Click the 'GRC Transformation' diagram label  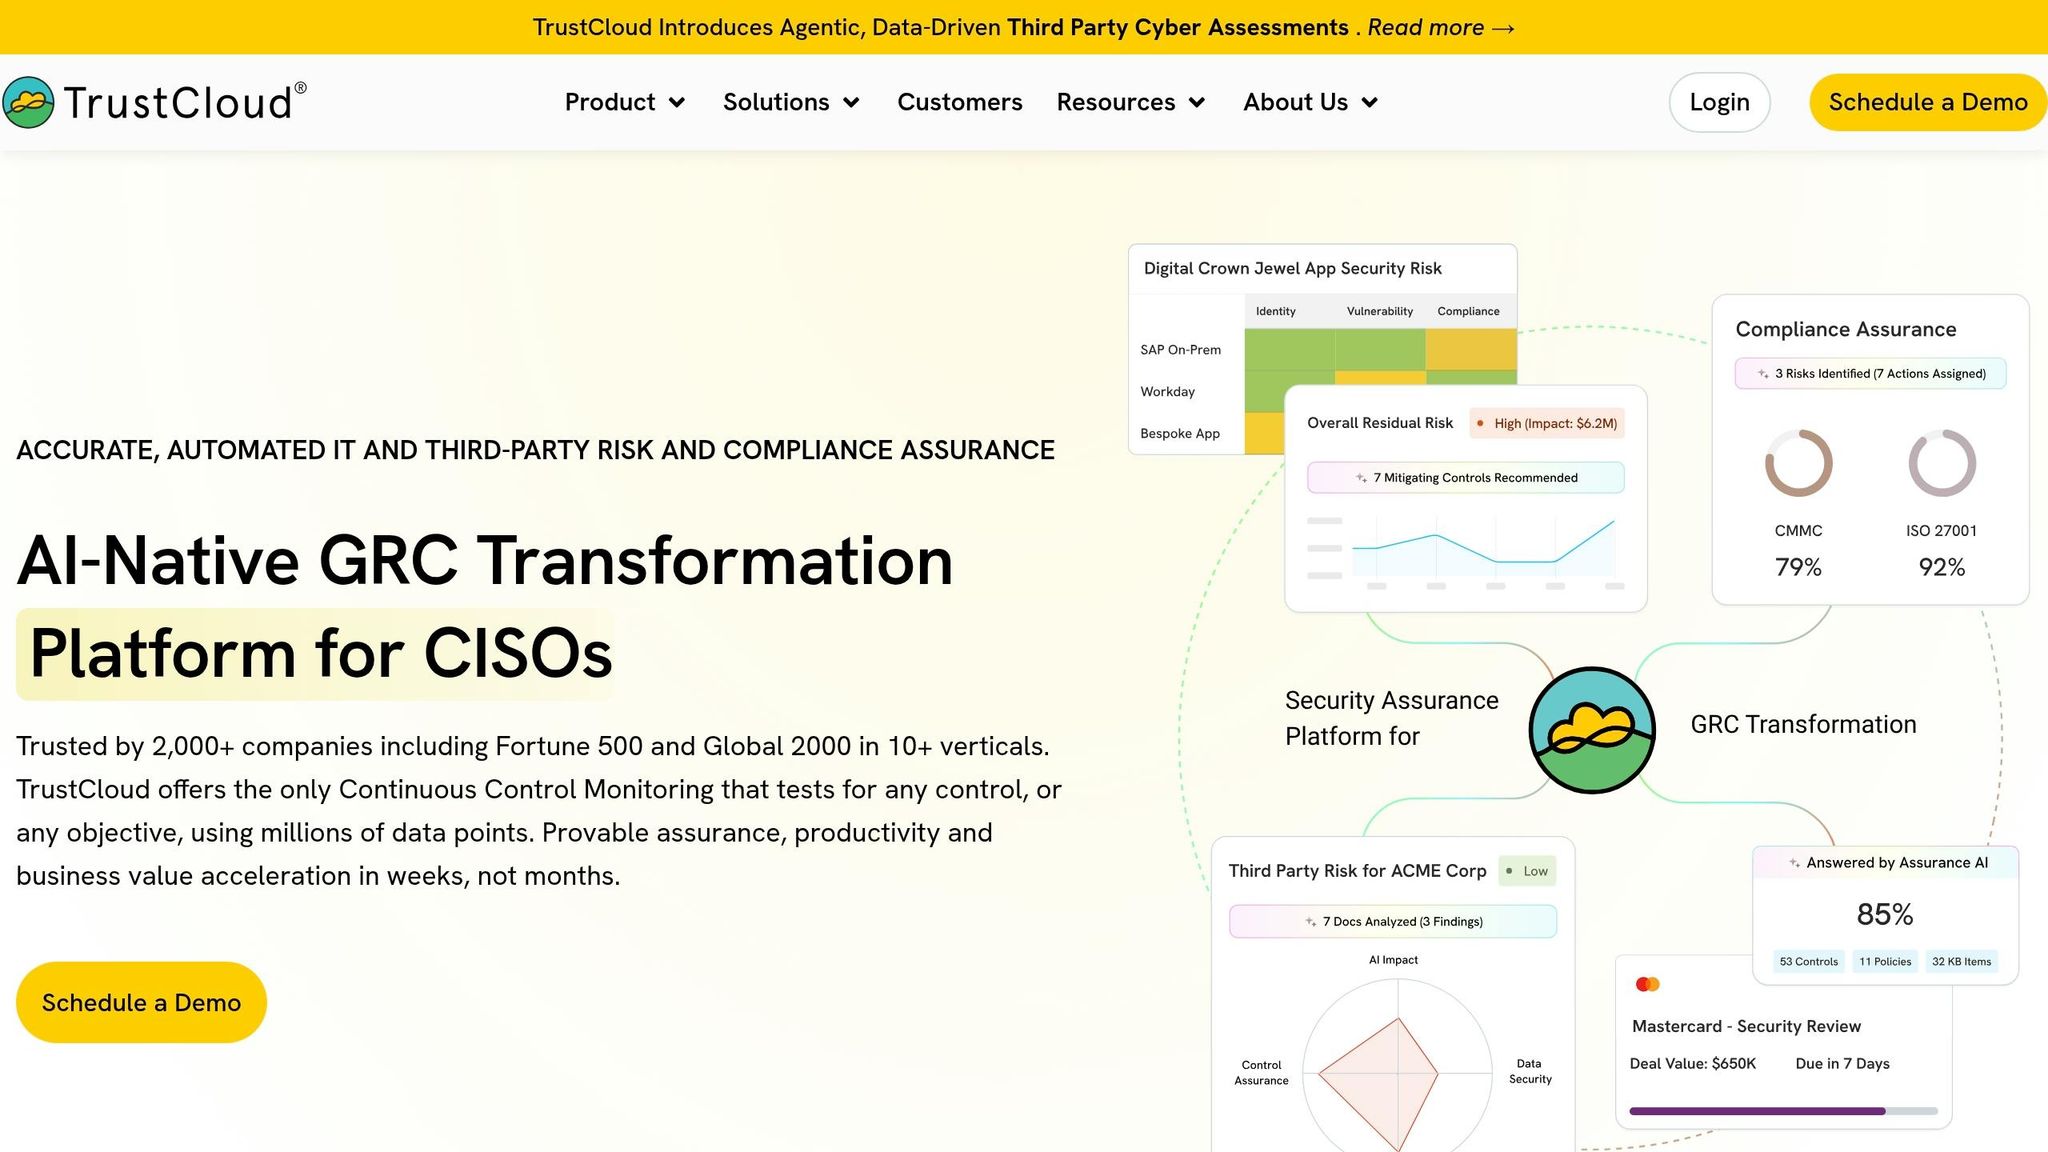(1804, 724)
